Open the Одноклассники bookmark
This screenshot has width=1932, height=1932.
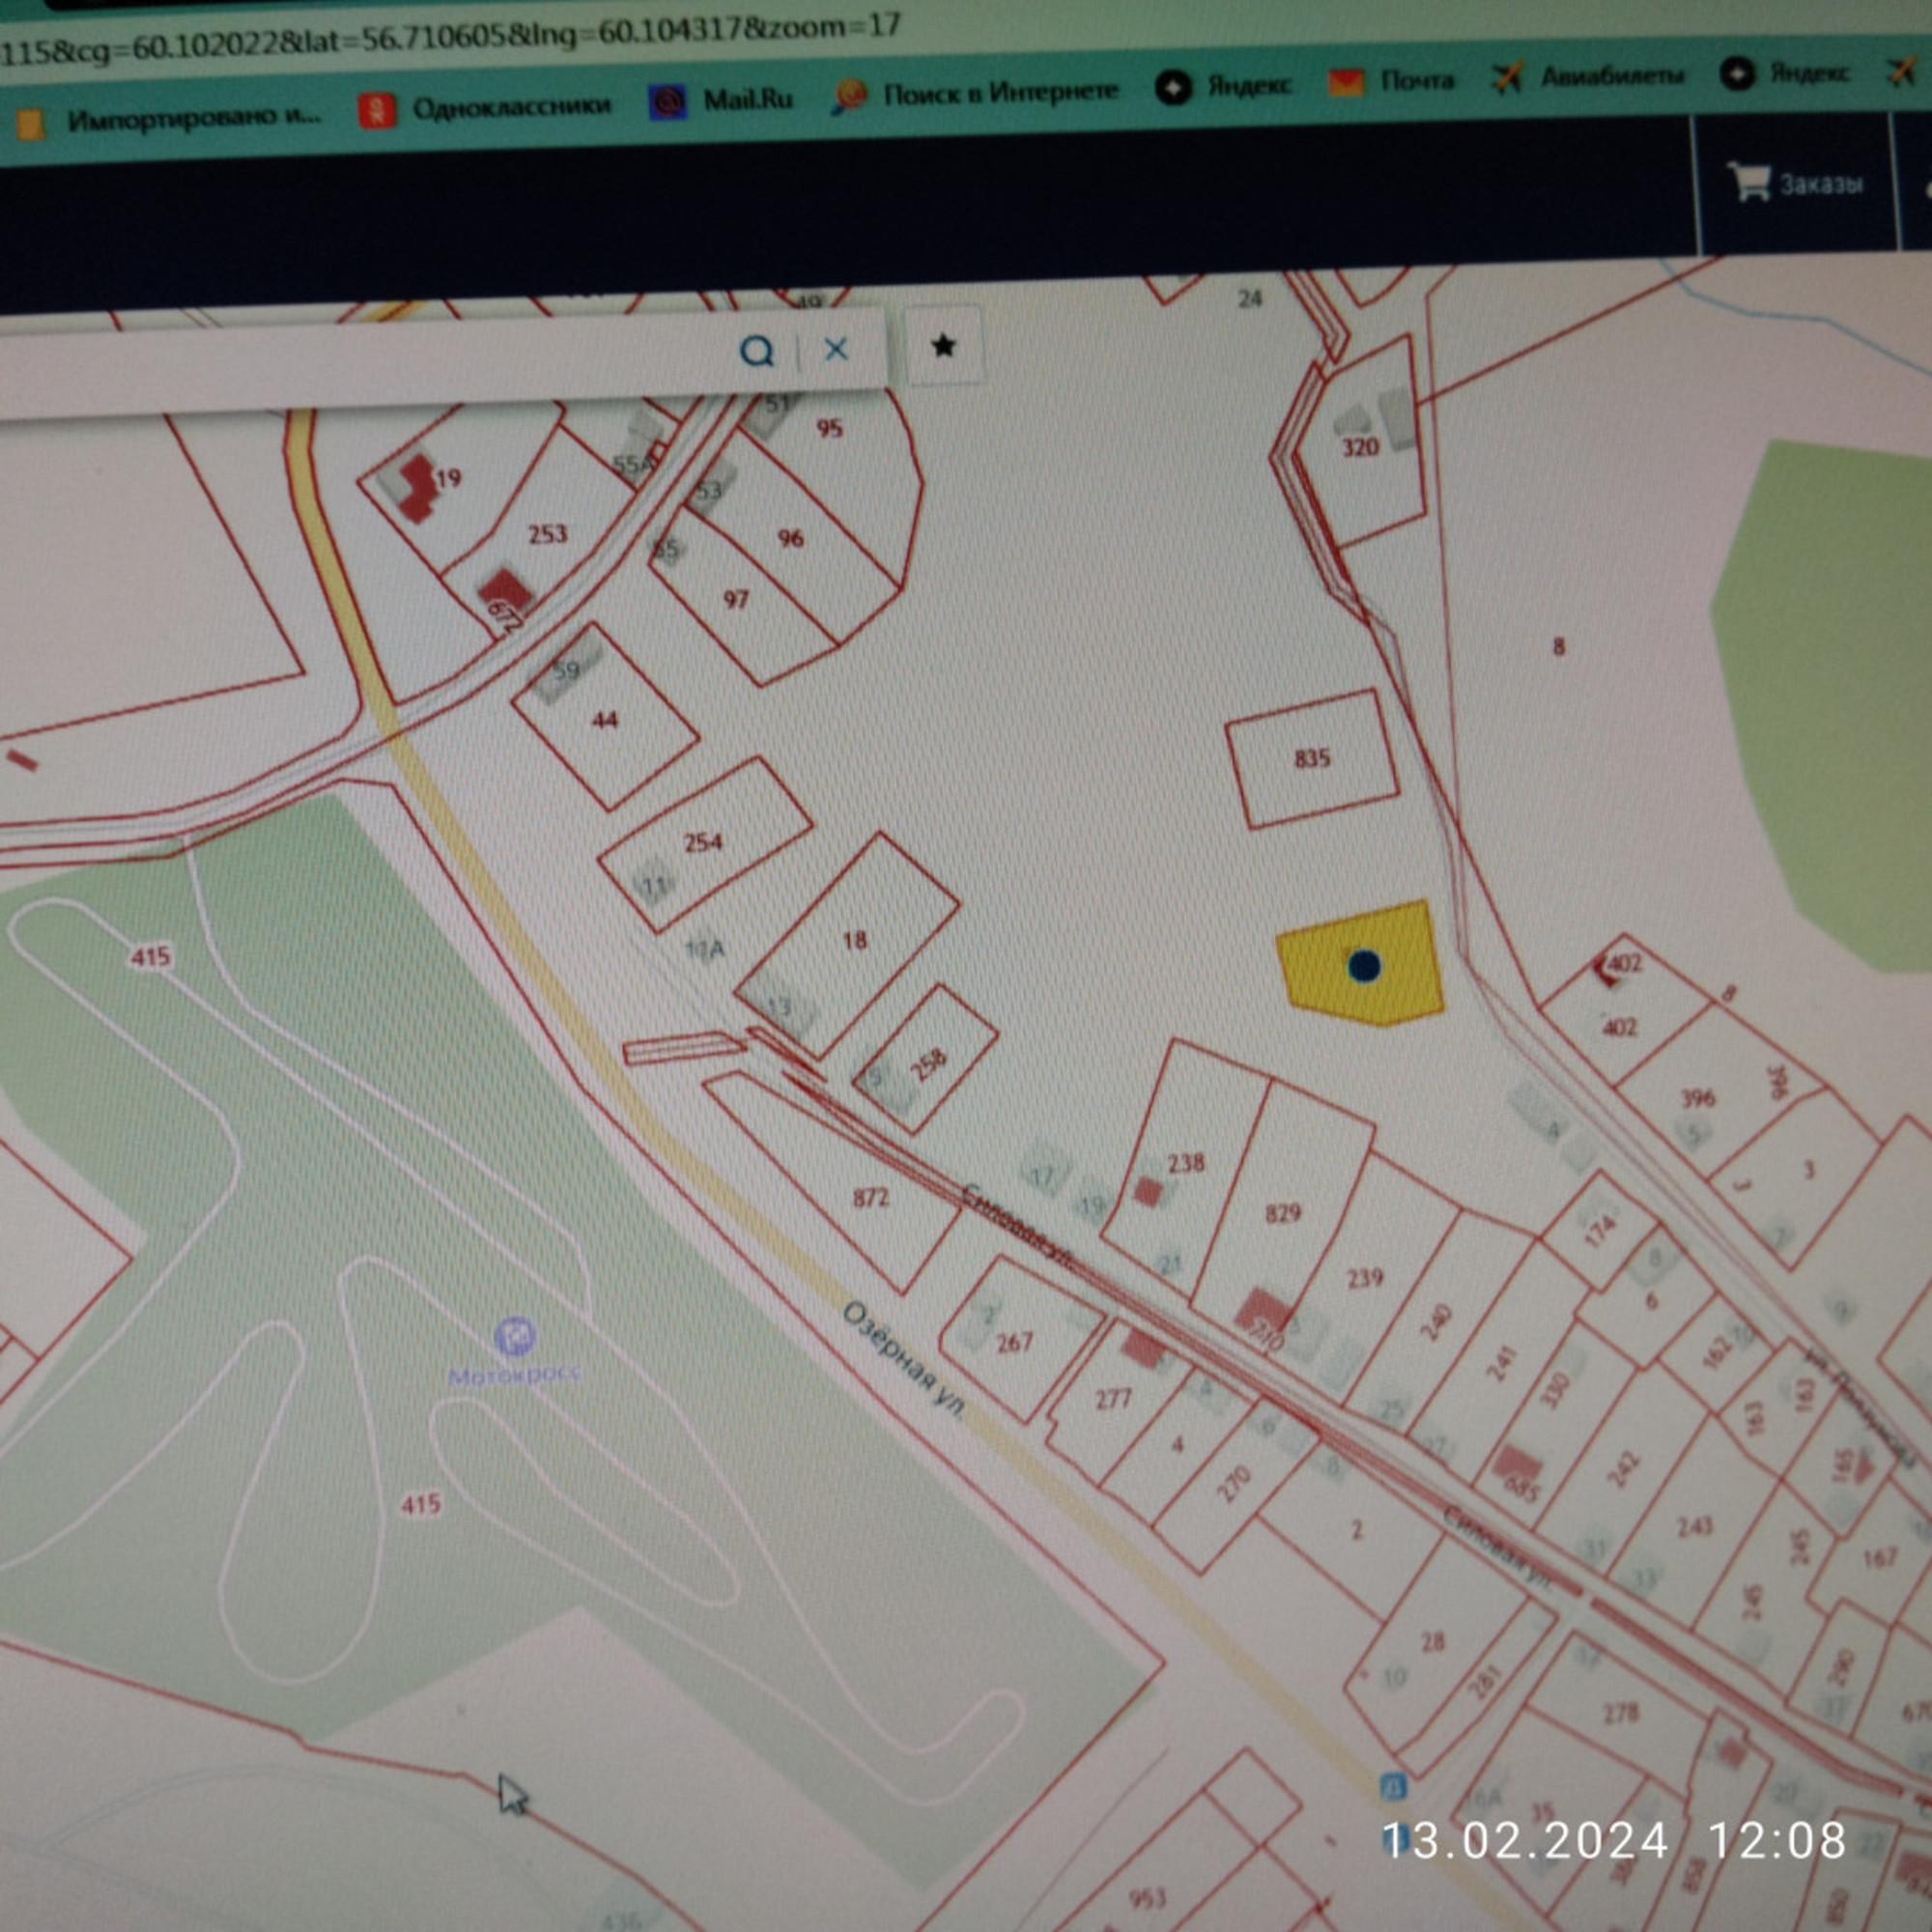point(485,108)
